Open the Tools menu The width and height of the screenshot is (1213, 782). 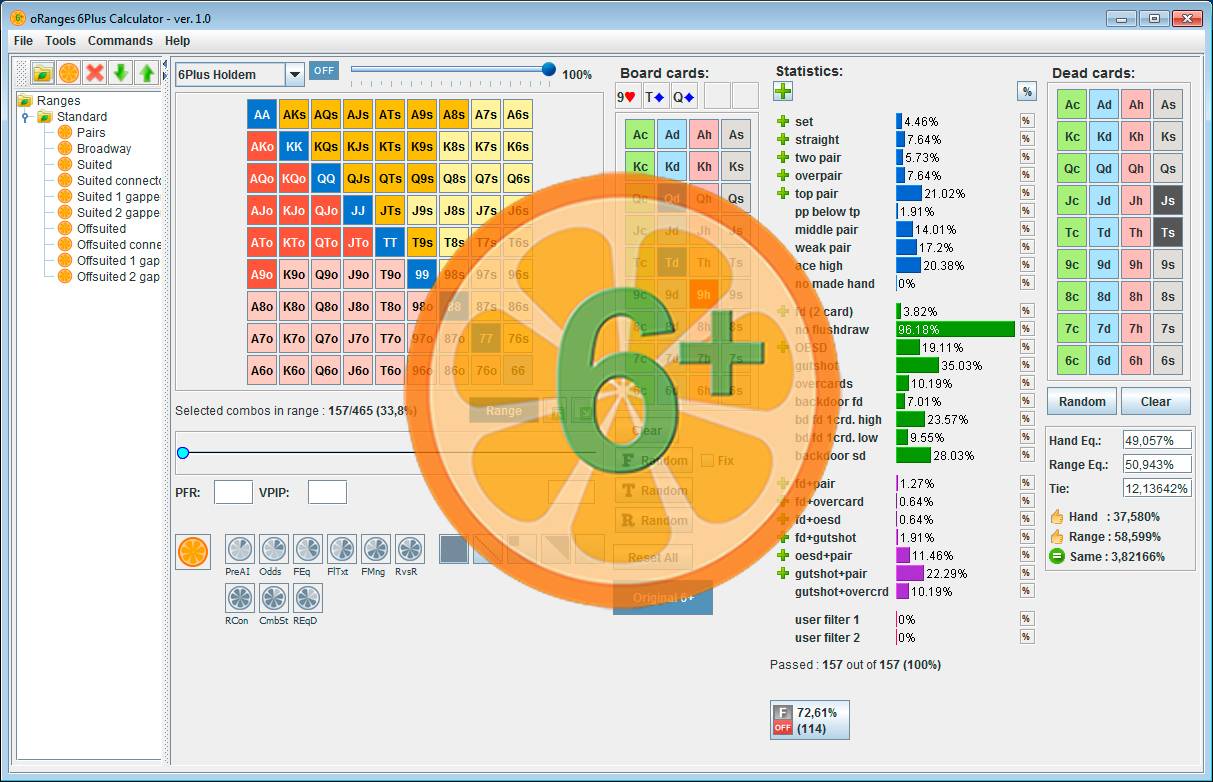click(x=60, y=41)
